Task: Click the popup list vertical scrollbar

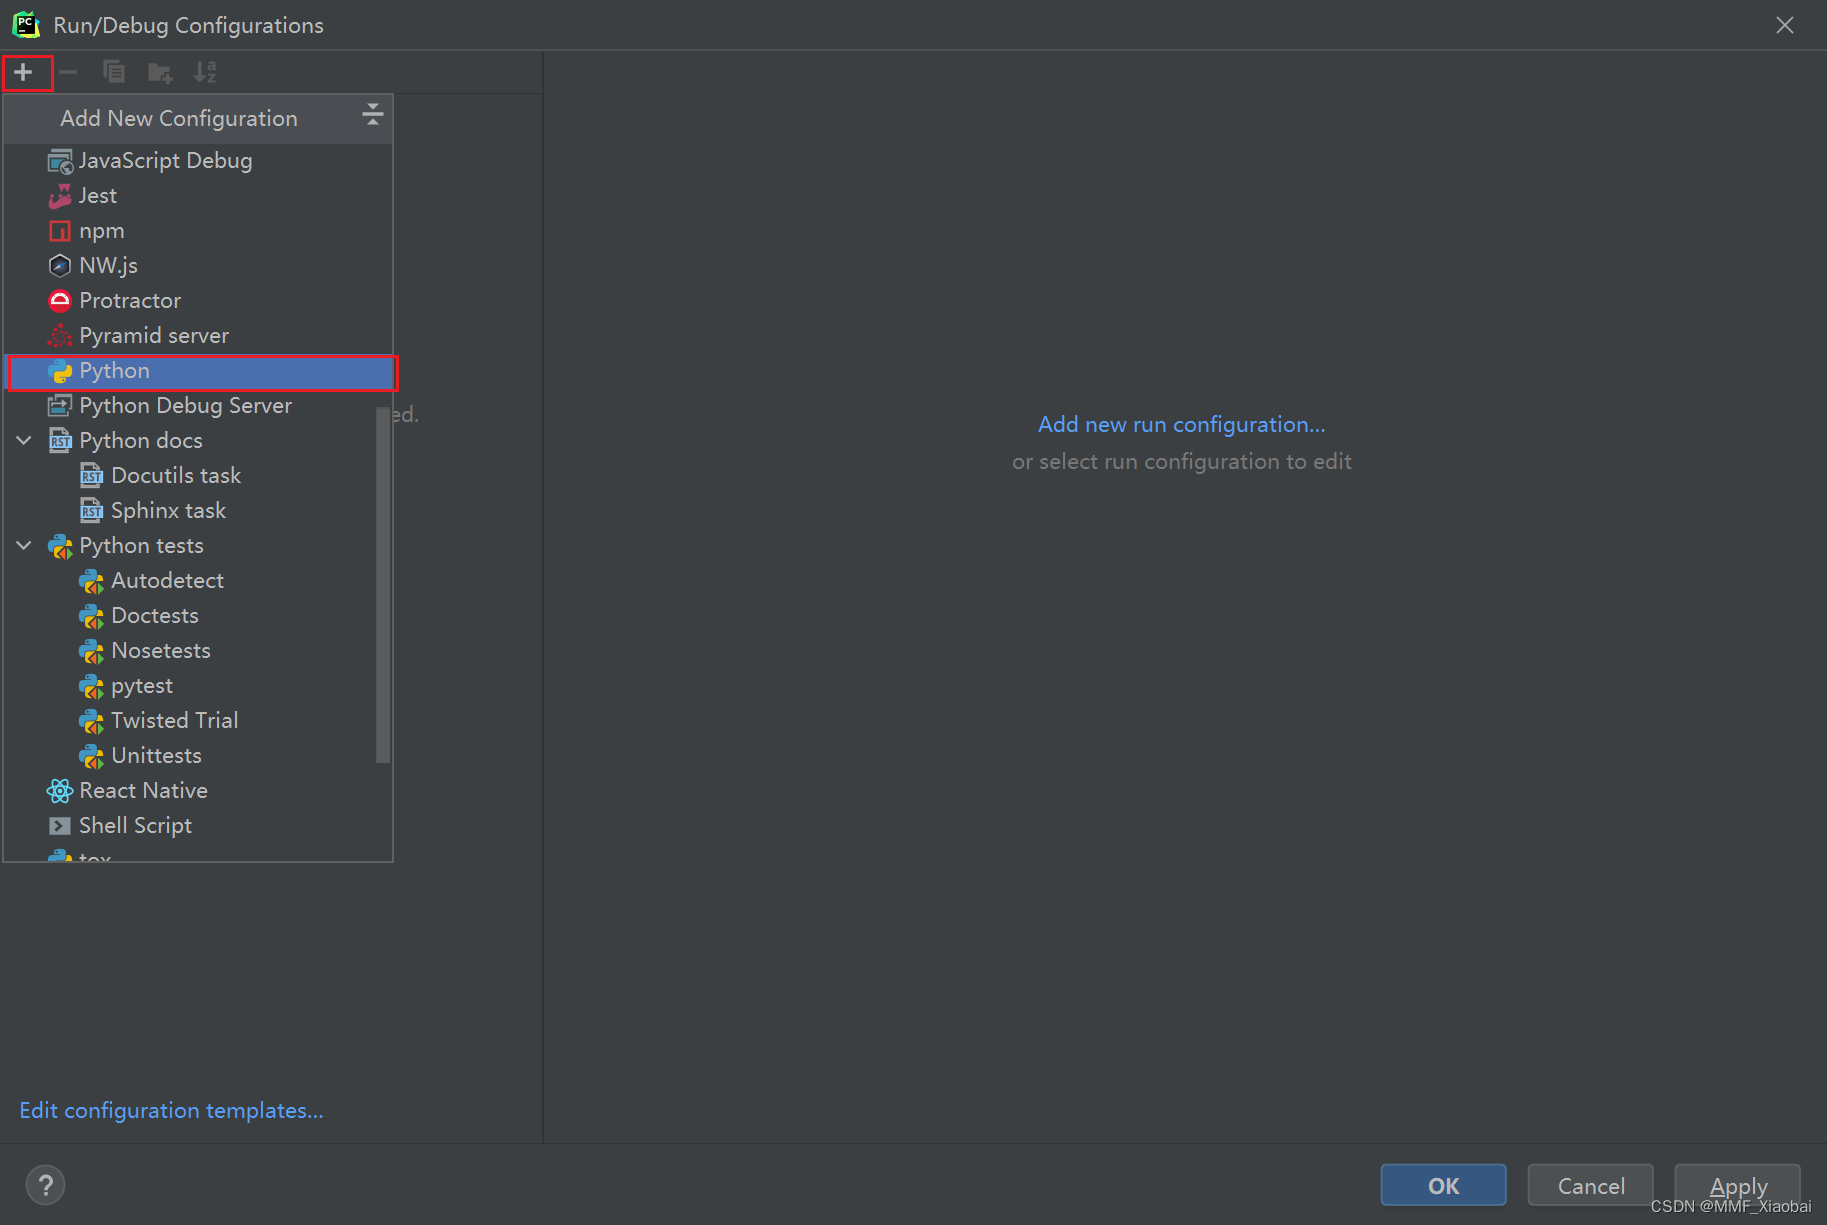Action: point(383,585)
